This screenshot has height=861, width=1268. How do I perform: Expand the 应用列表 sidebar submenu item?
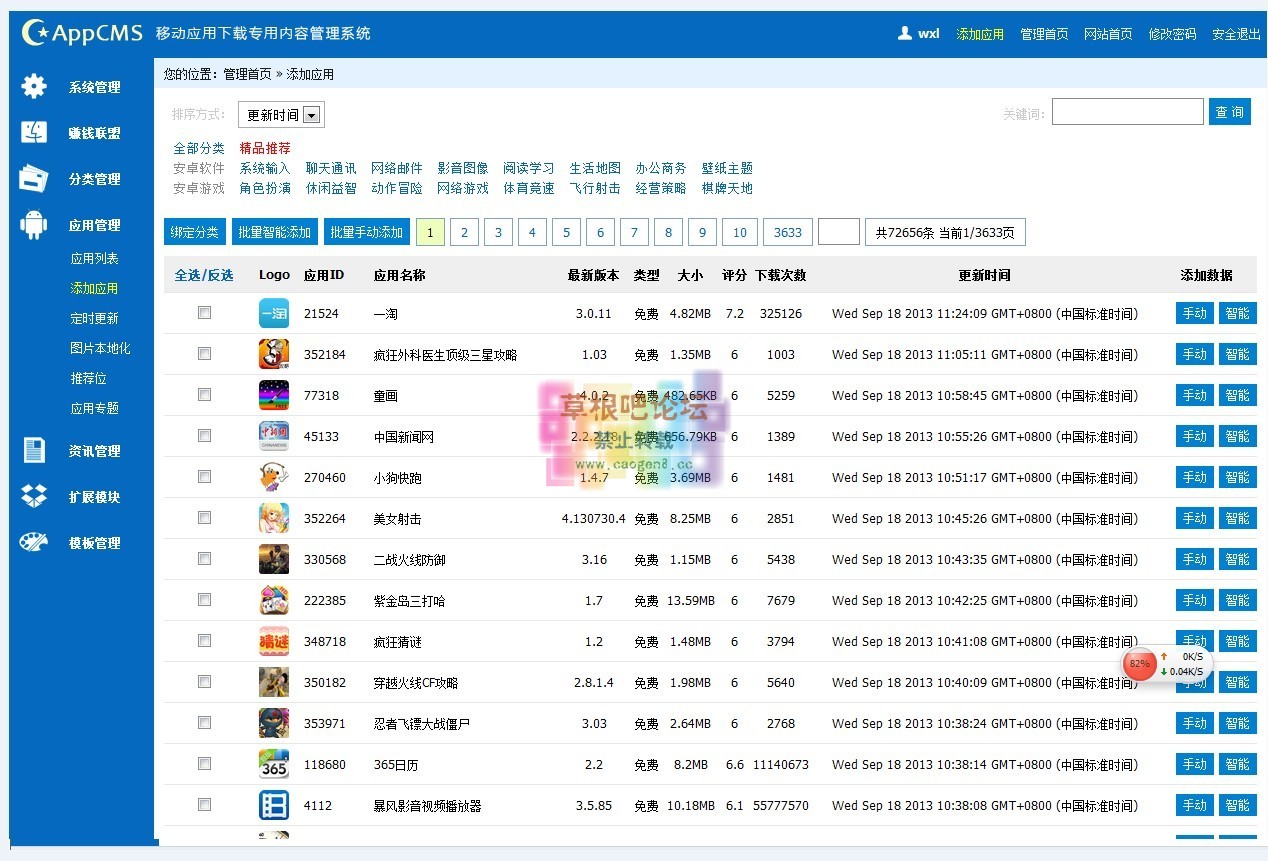coord(94,258)
